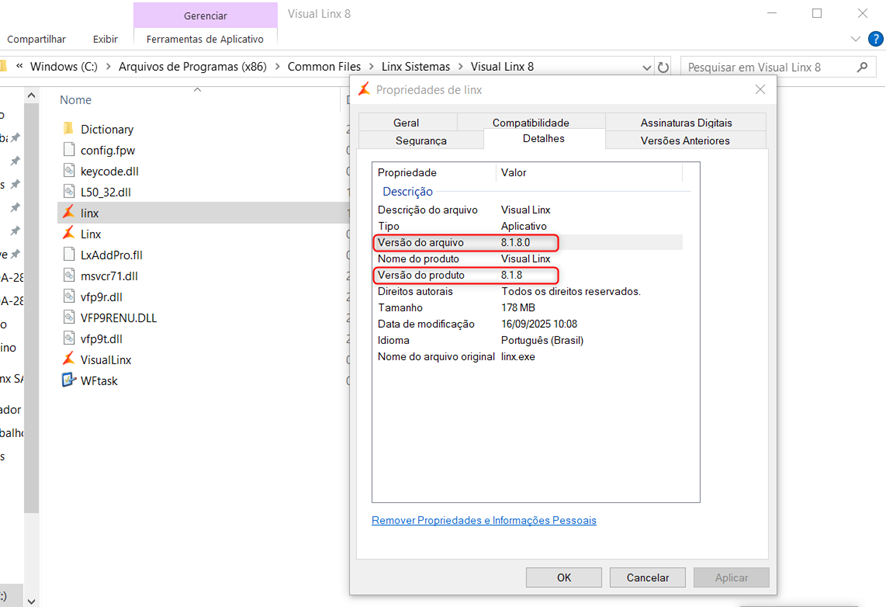Open Explorer help via question mark icon

[875, 39]
